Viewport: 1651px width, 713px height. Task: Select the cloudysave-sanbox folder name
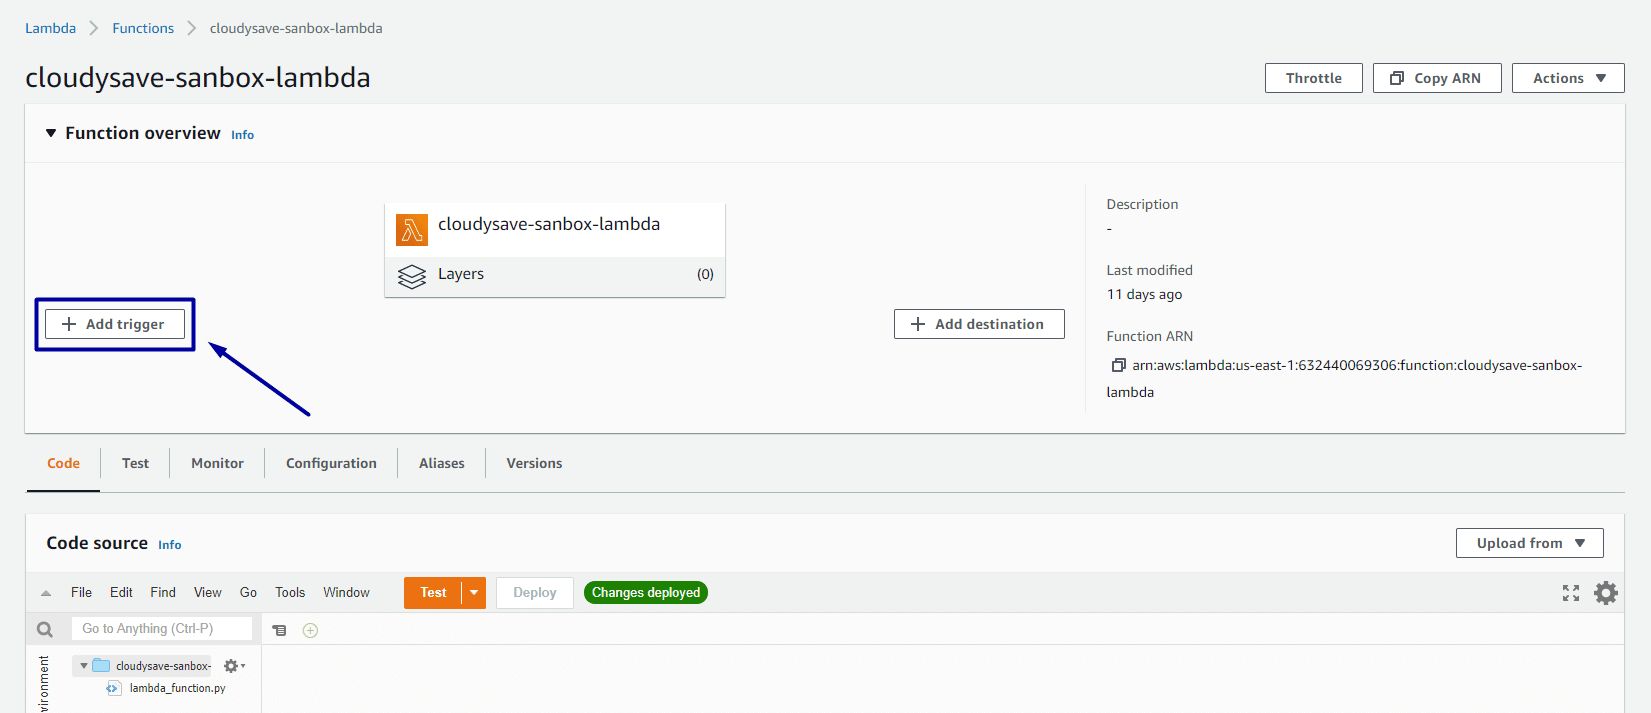pyautogui.click(x=163, y=666)
